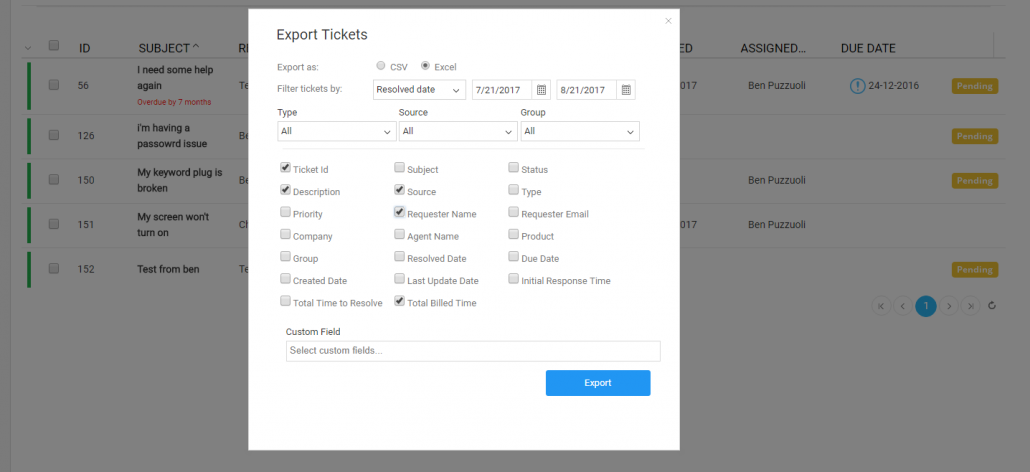
Task: Check the Initial Response Time field
Action: click(514, 279)
